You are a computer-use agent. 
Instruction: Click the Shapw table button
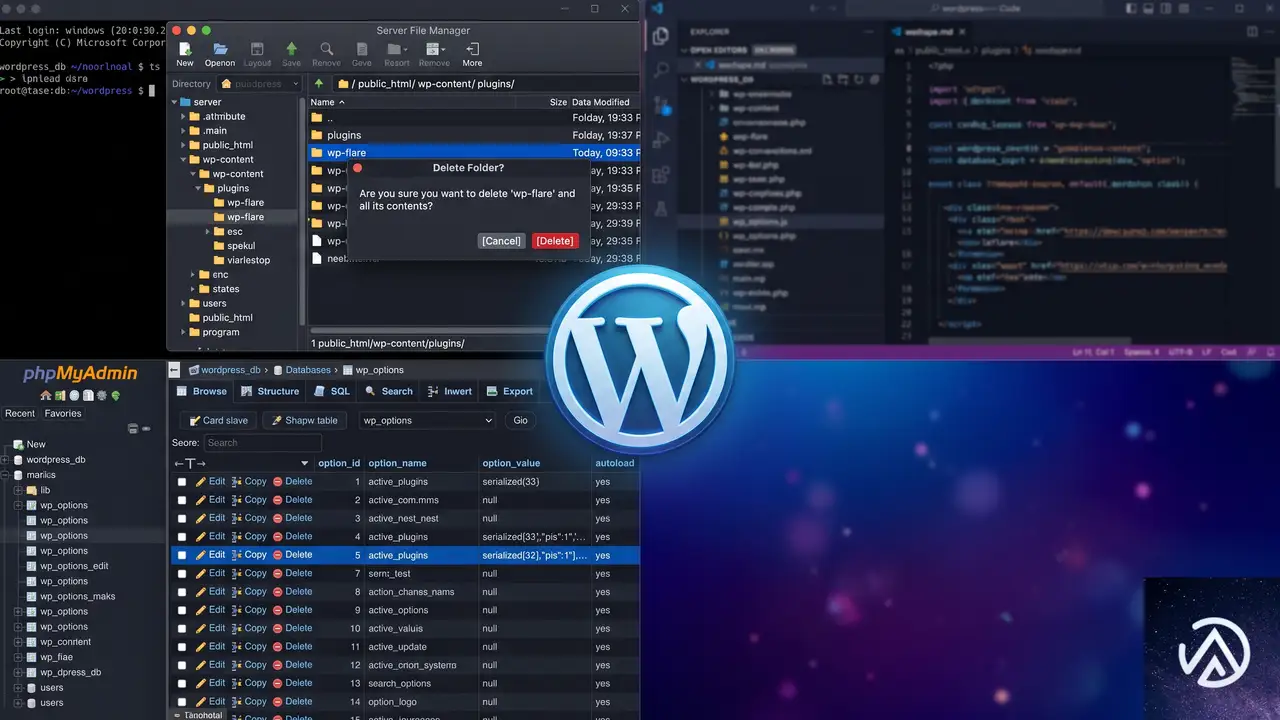tap(305, 420)
